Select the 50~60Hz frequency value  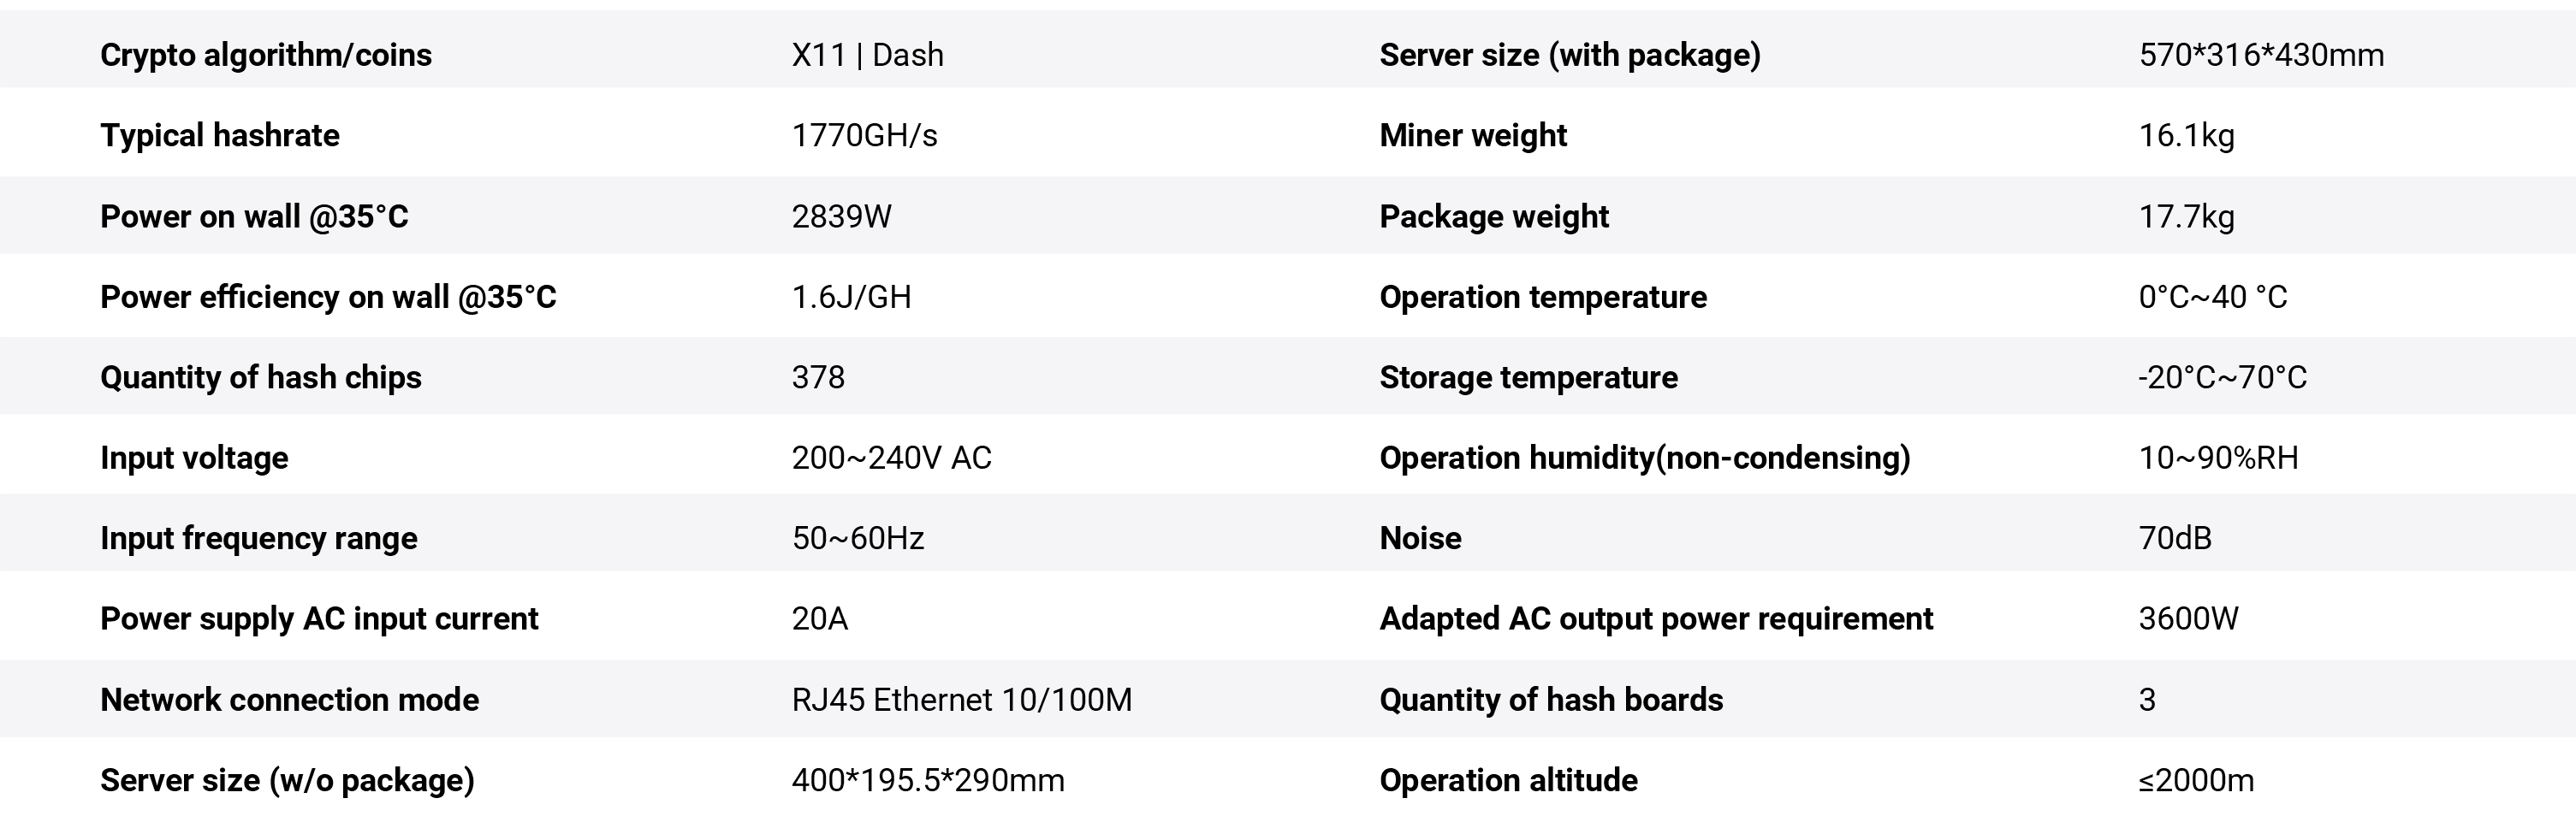click(x=857, y=538)
